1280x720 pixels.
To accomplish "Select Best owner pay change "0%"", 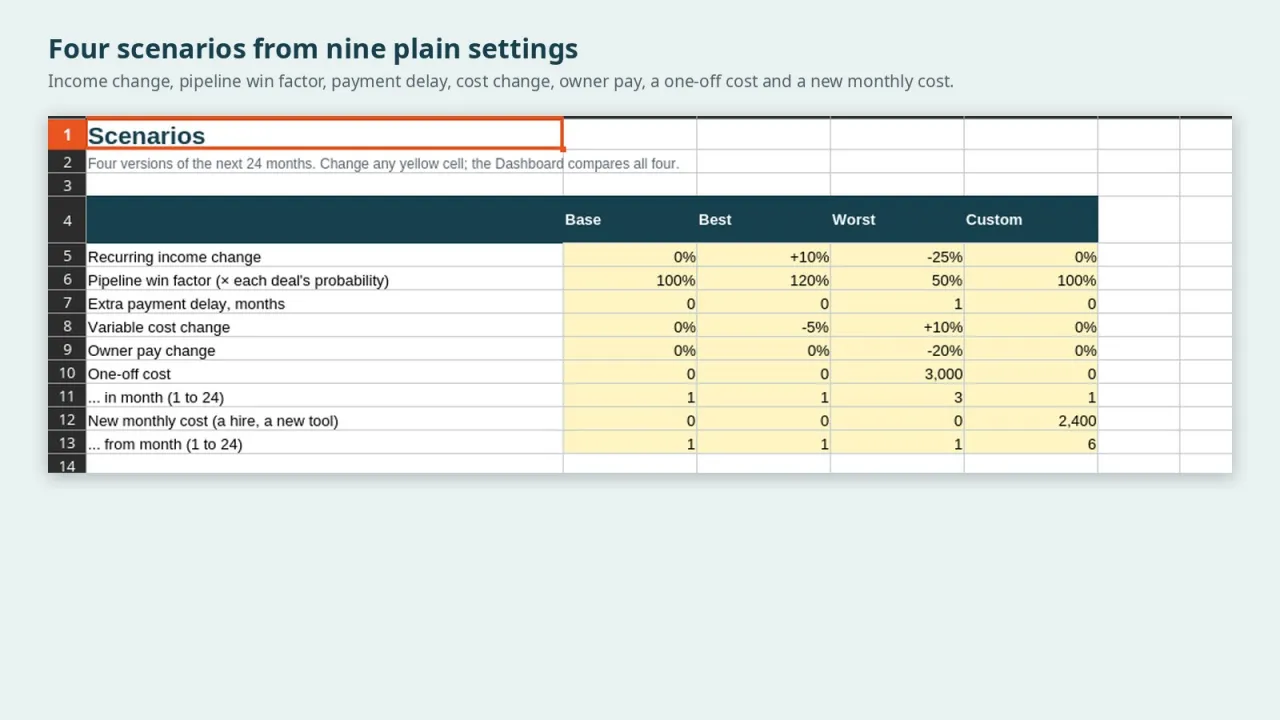I will pos(764,351).
